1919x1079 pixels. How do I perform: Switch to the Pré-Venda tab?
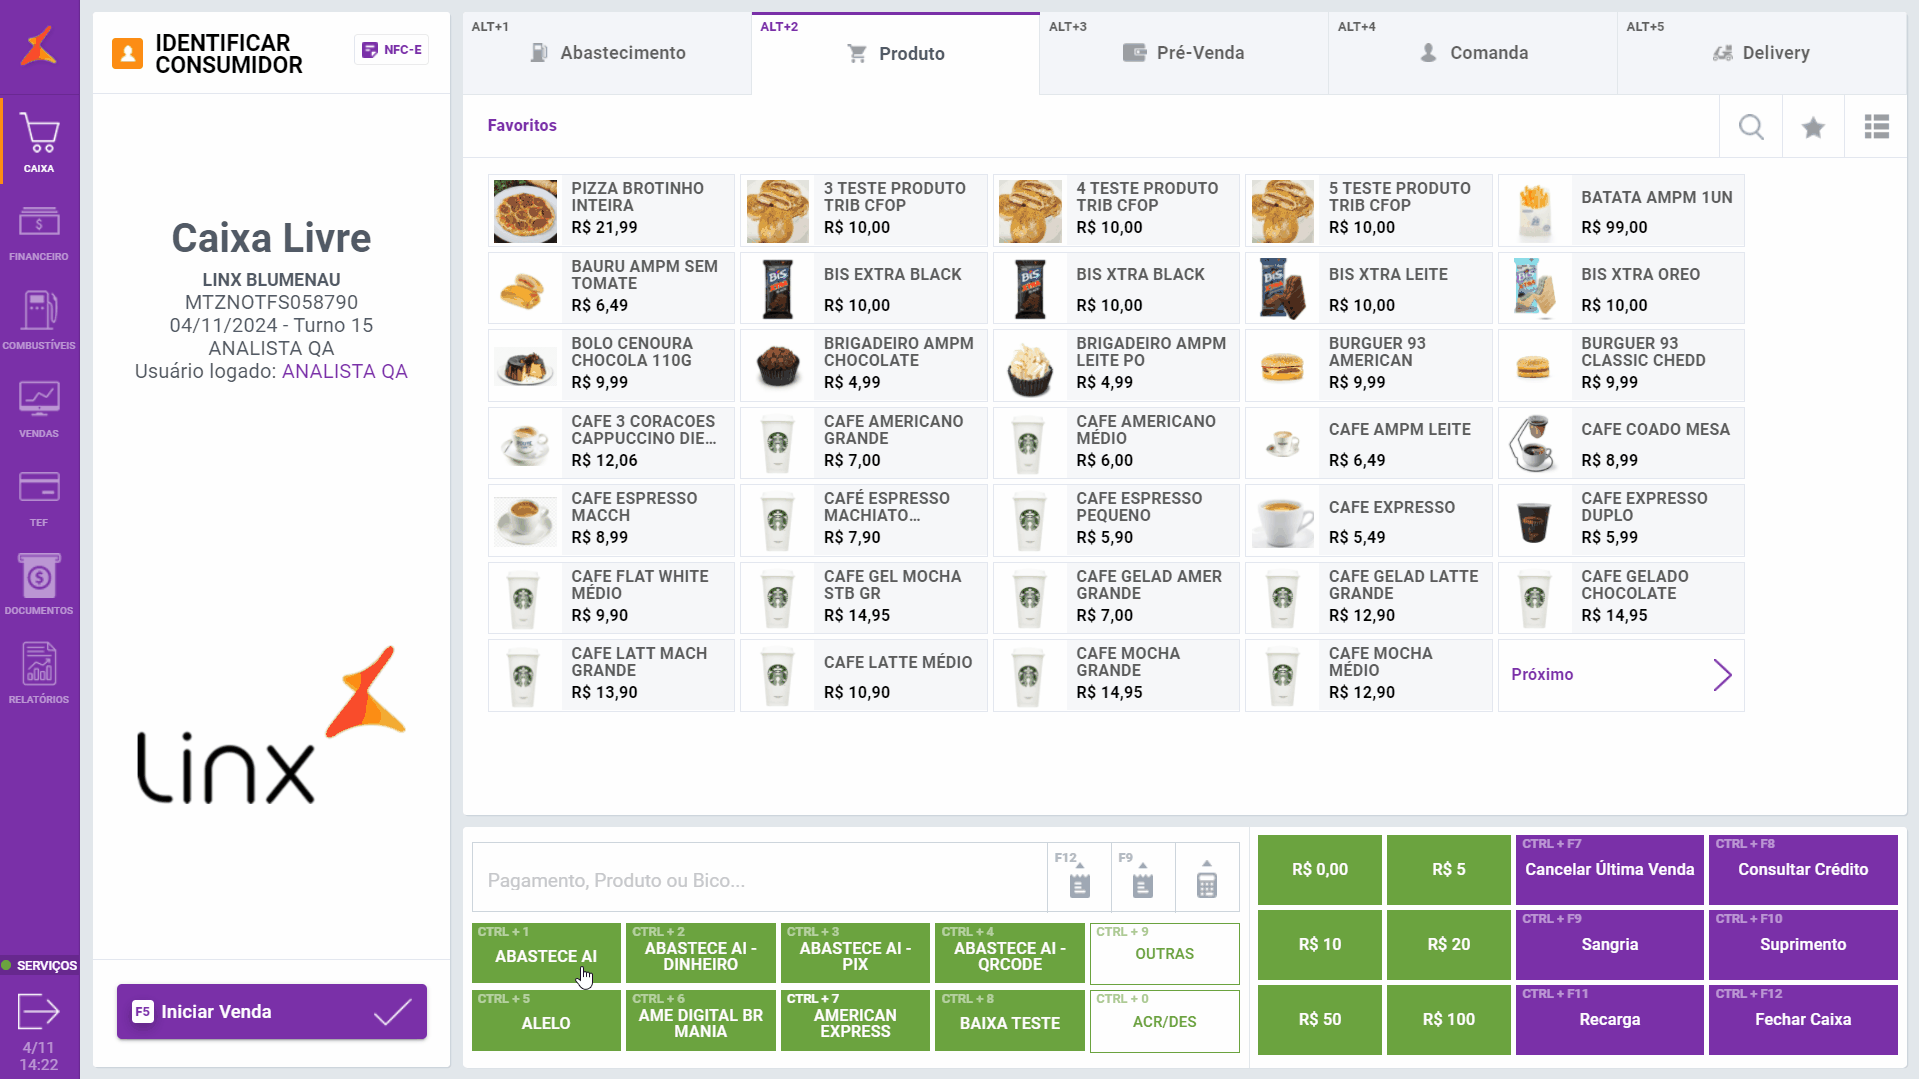1184,53
